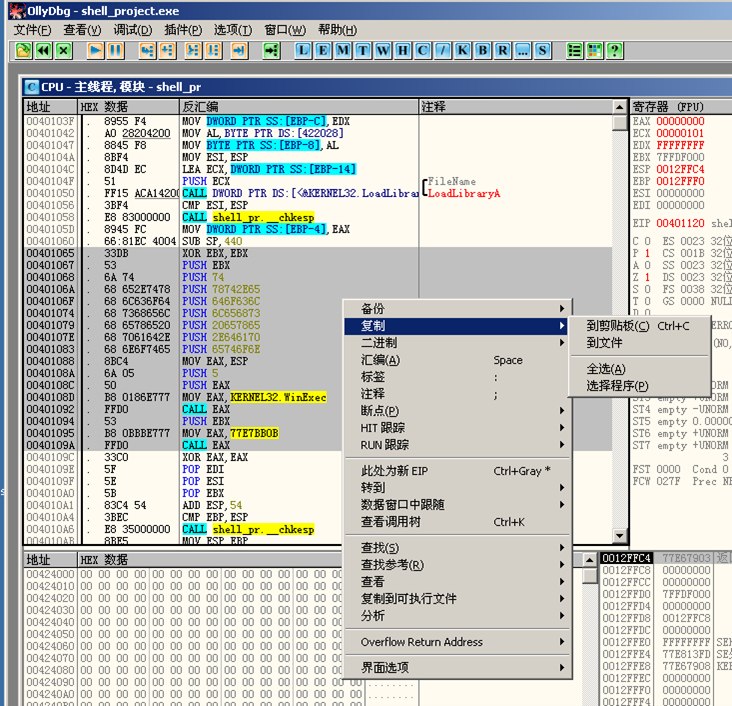The image size is (732, 706).
Task: Select stack address 0012FFC4 in the stack pane
Action: click(x=626, y=558)
